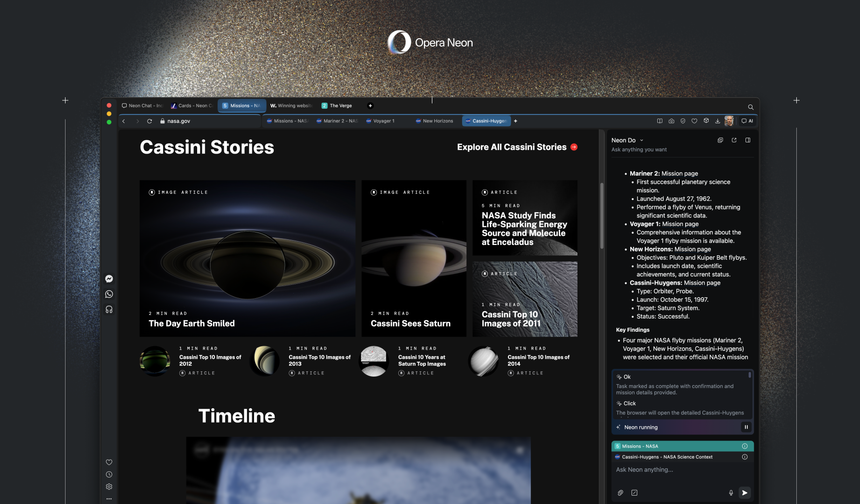Screen dimensions: 860x504
Task: Reload the nasa.gov page
Action: 149,121
